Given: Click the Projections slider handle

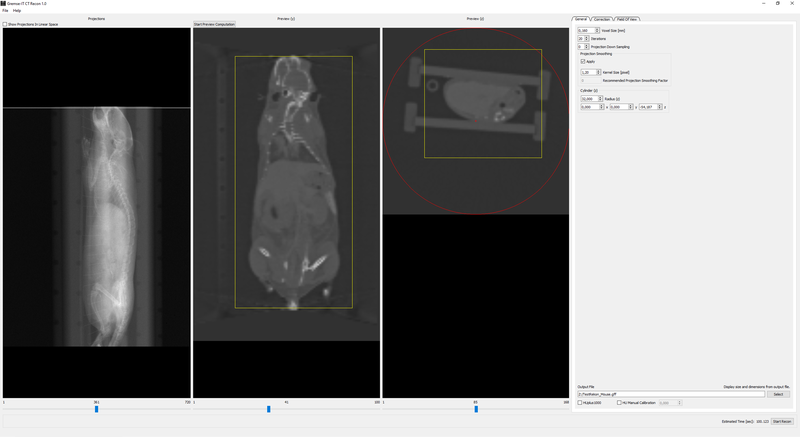Looking at the screenshot, I should point(96,409).
